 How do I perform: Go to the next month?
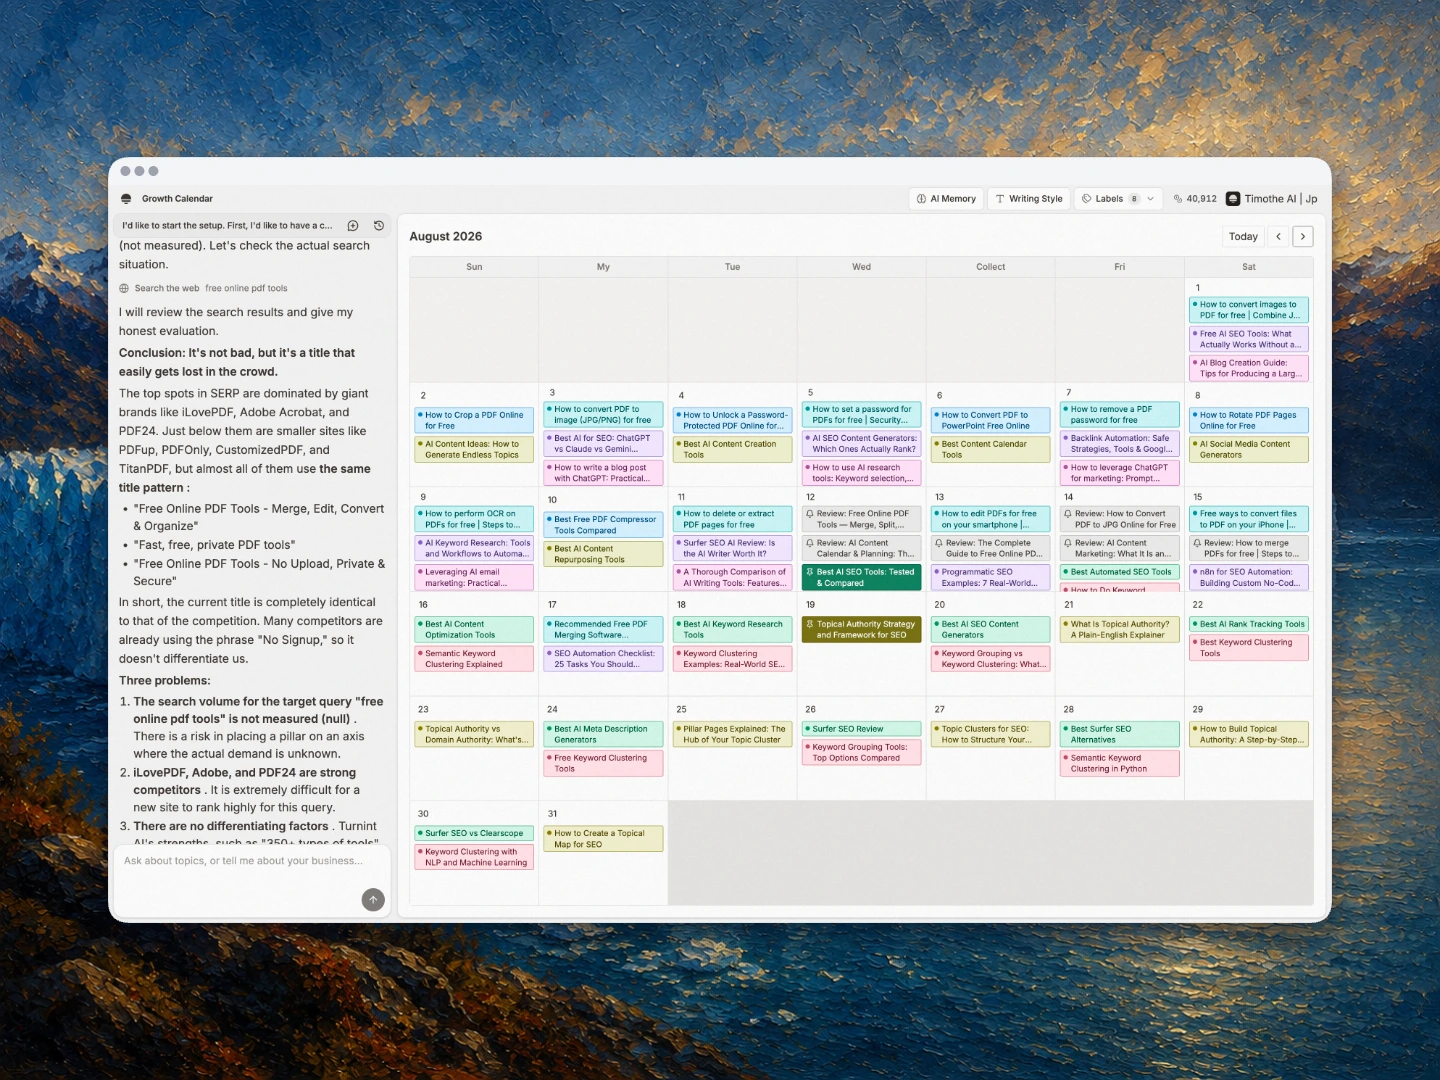[x=1302, y=237]
